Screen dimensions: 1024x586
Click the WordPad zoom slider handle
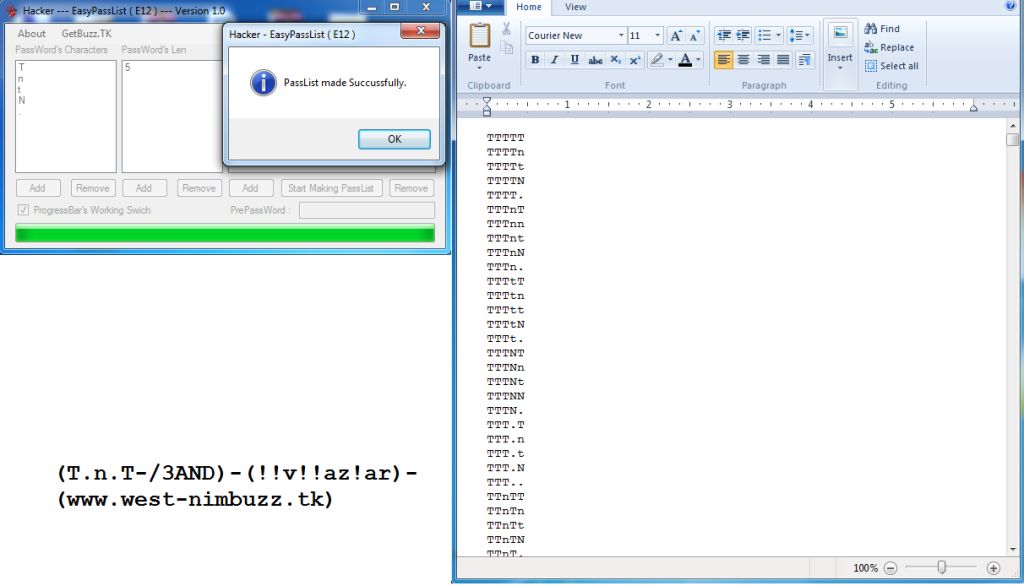942,568
